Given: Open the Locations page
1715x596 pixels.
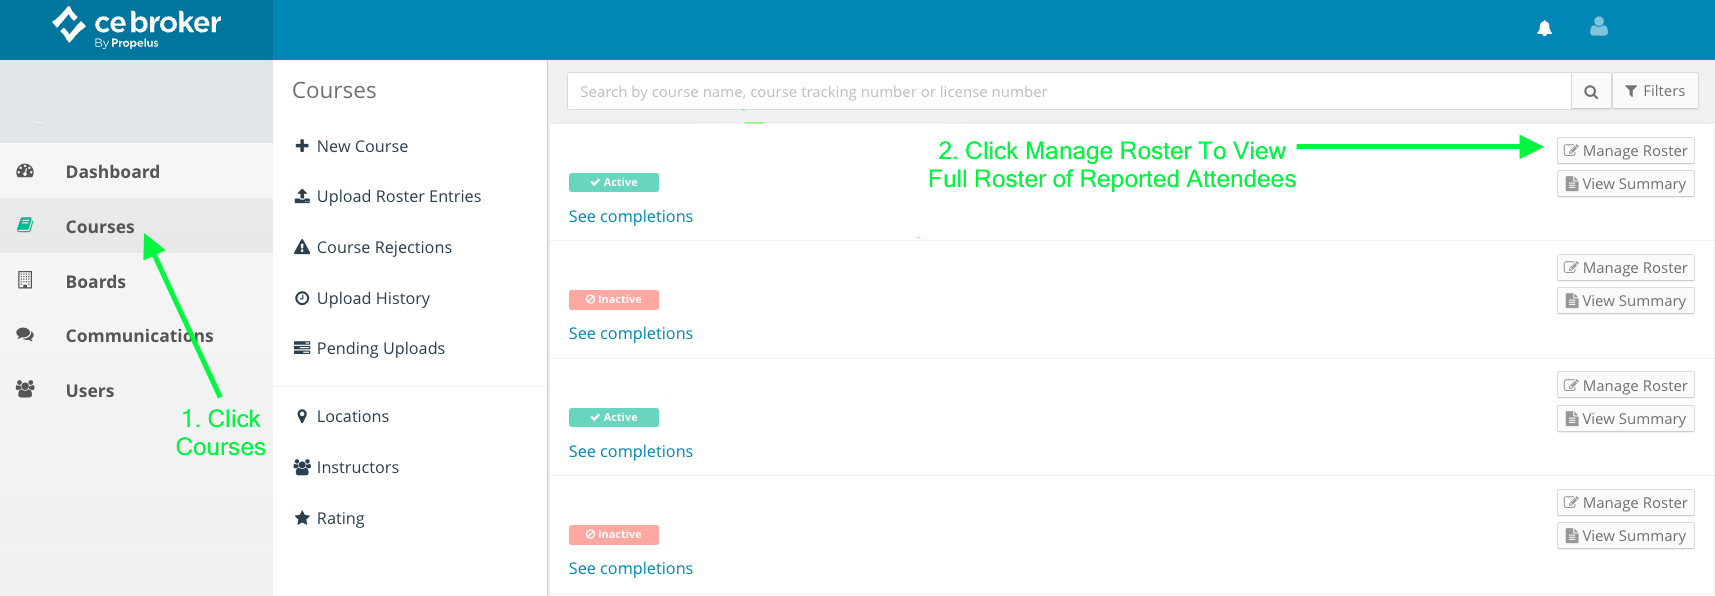Looking at the screenshot, I should 352,416.
